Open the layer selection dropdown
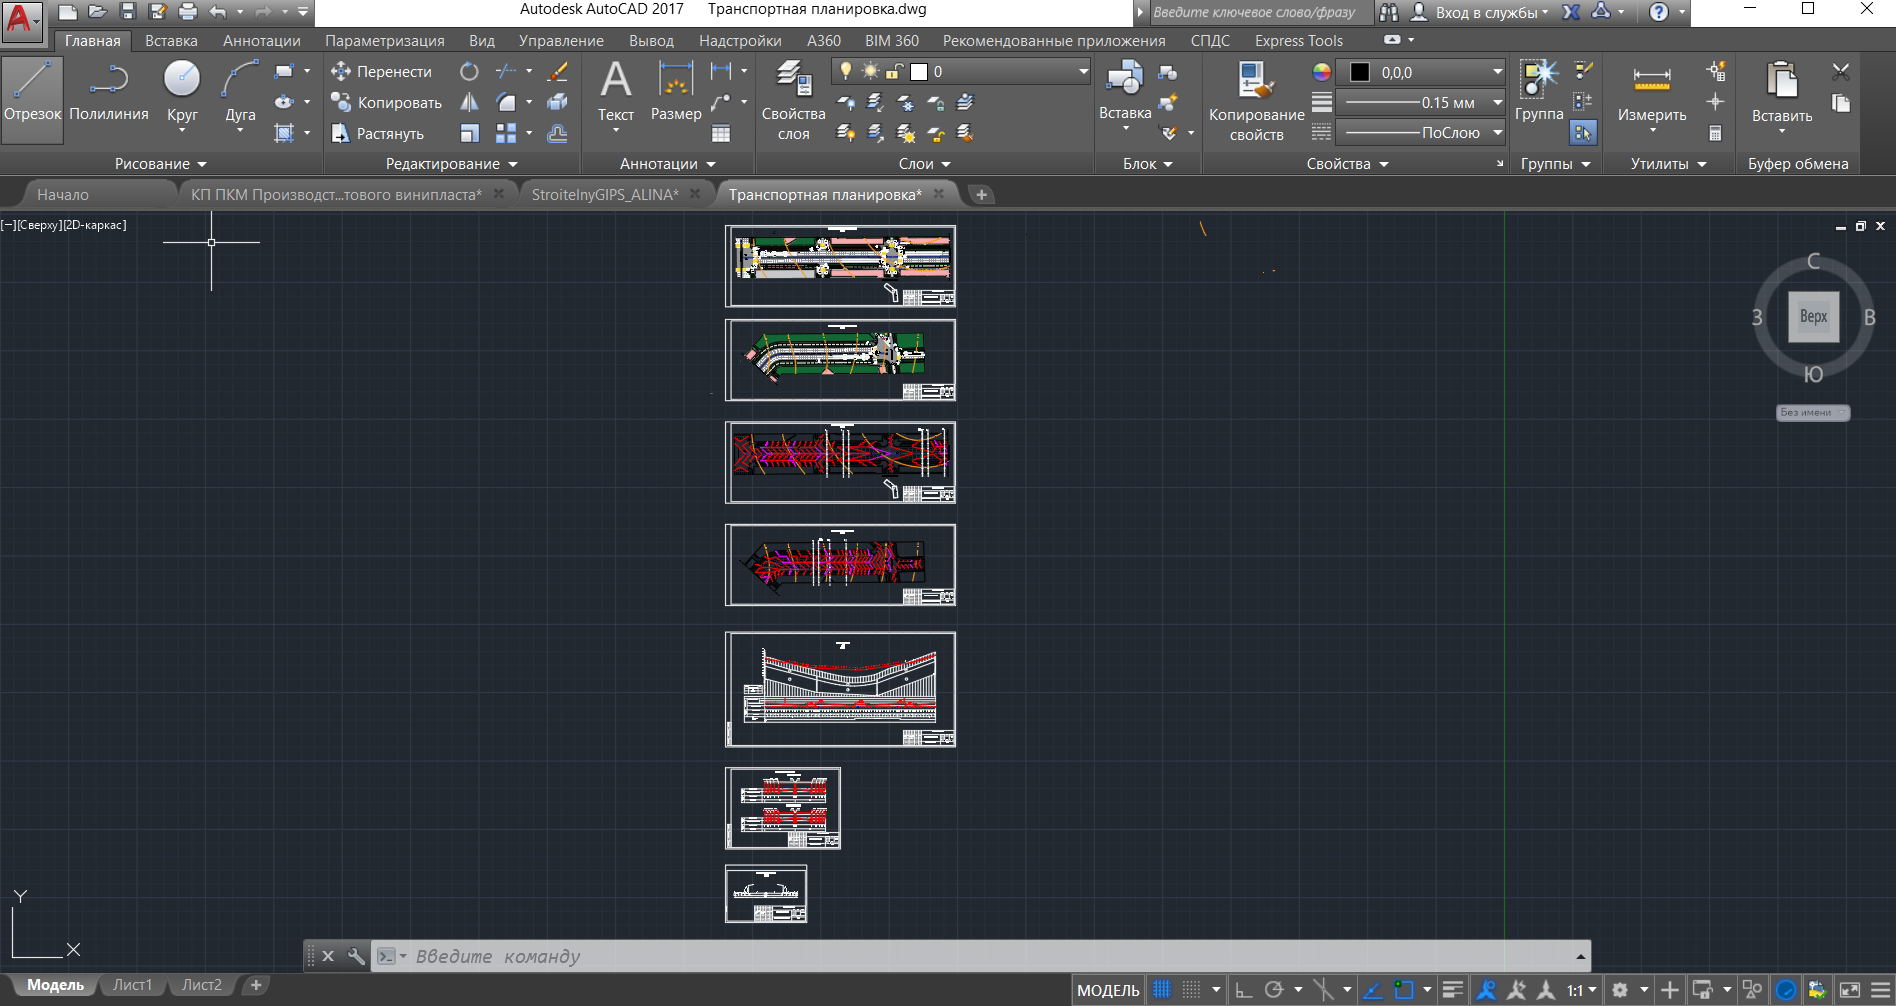1896x1006 pixels. pos(1082,72)
